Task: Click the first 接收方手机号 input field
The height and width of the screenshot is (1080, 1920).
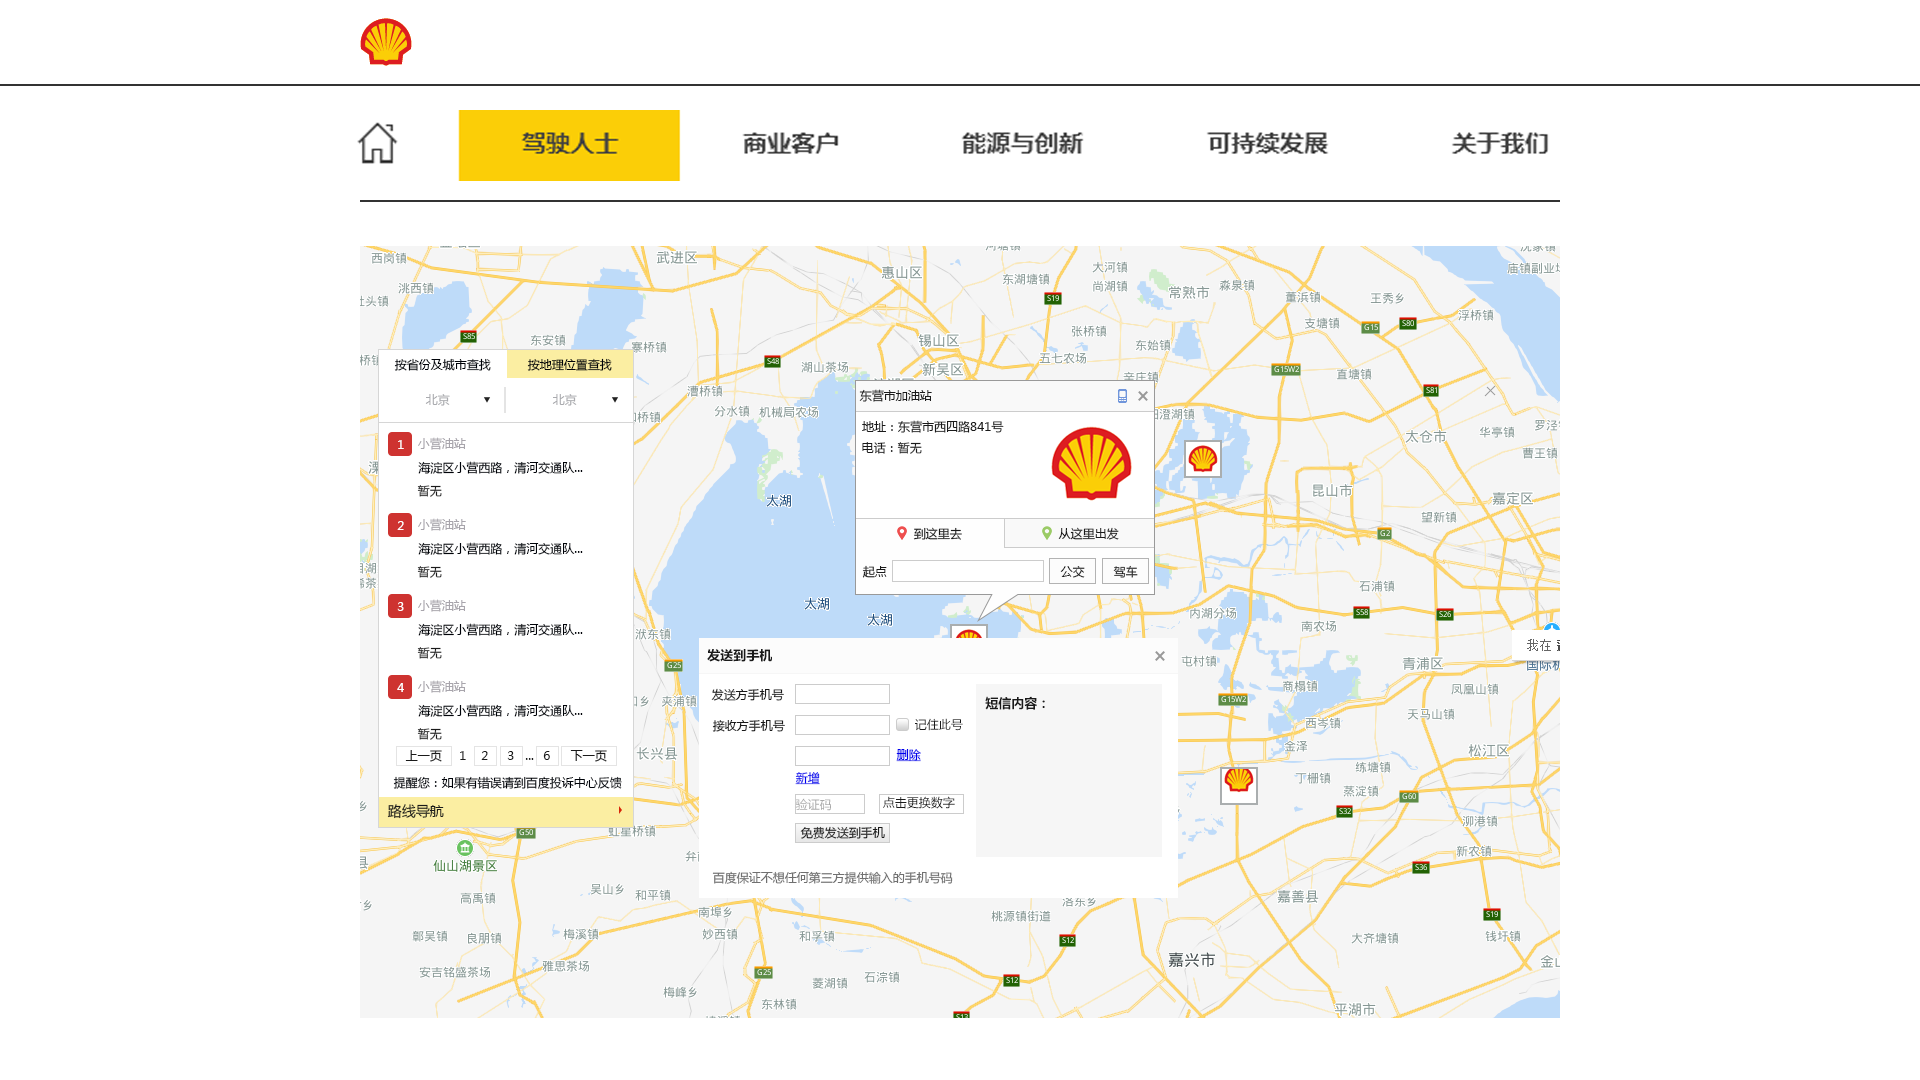Action: pyautogui.click(x=842, y=725)
